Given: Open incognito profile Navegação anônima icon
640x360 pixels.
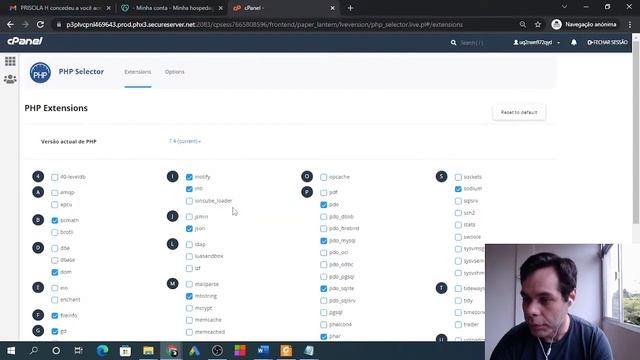Looking at the screenshot, I should tap(556, 24).
